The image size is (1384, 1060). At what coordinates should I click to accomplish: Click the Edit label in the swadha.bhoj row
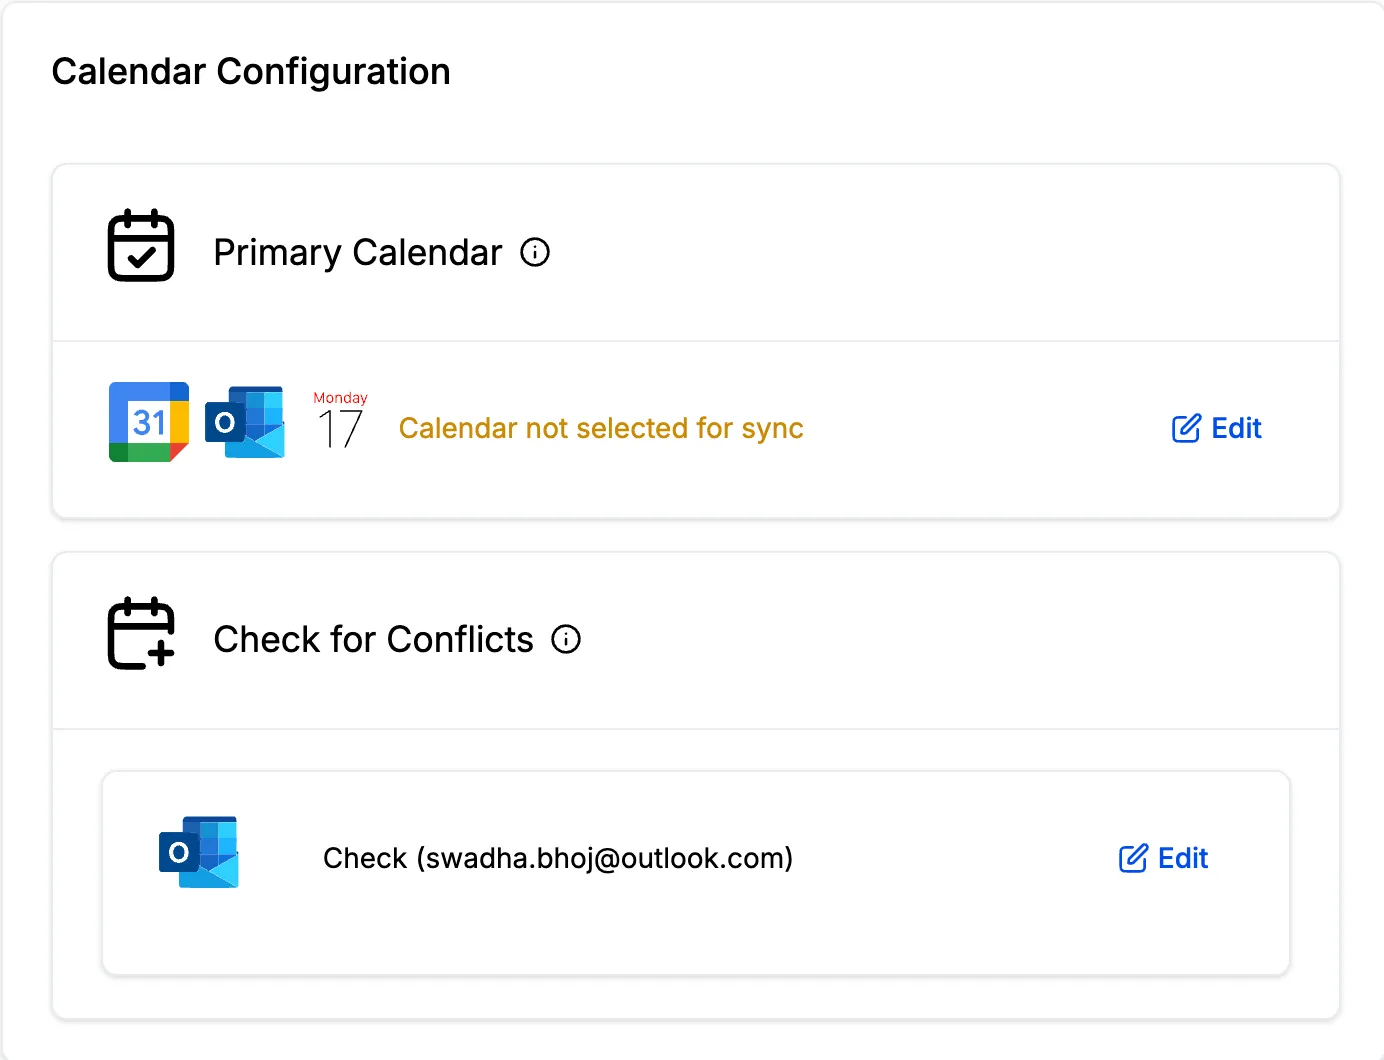[x=1183, y=858]
